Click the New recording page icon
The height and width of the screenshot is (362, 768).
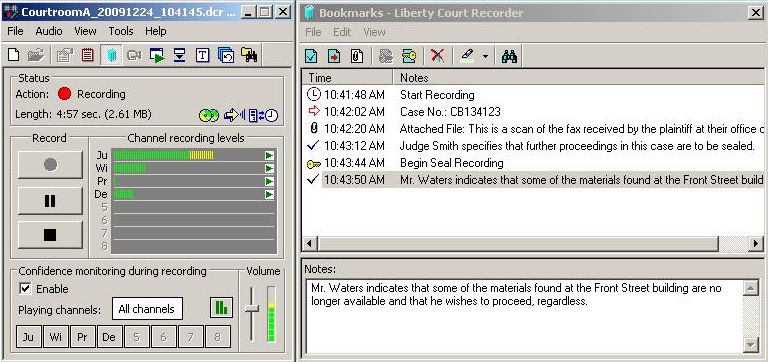(x=14, y=55)
